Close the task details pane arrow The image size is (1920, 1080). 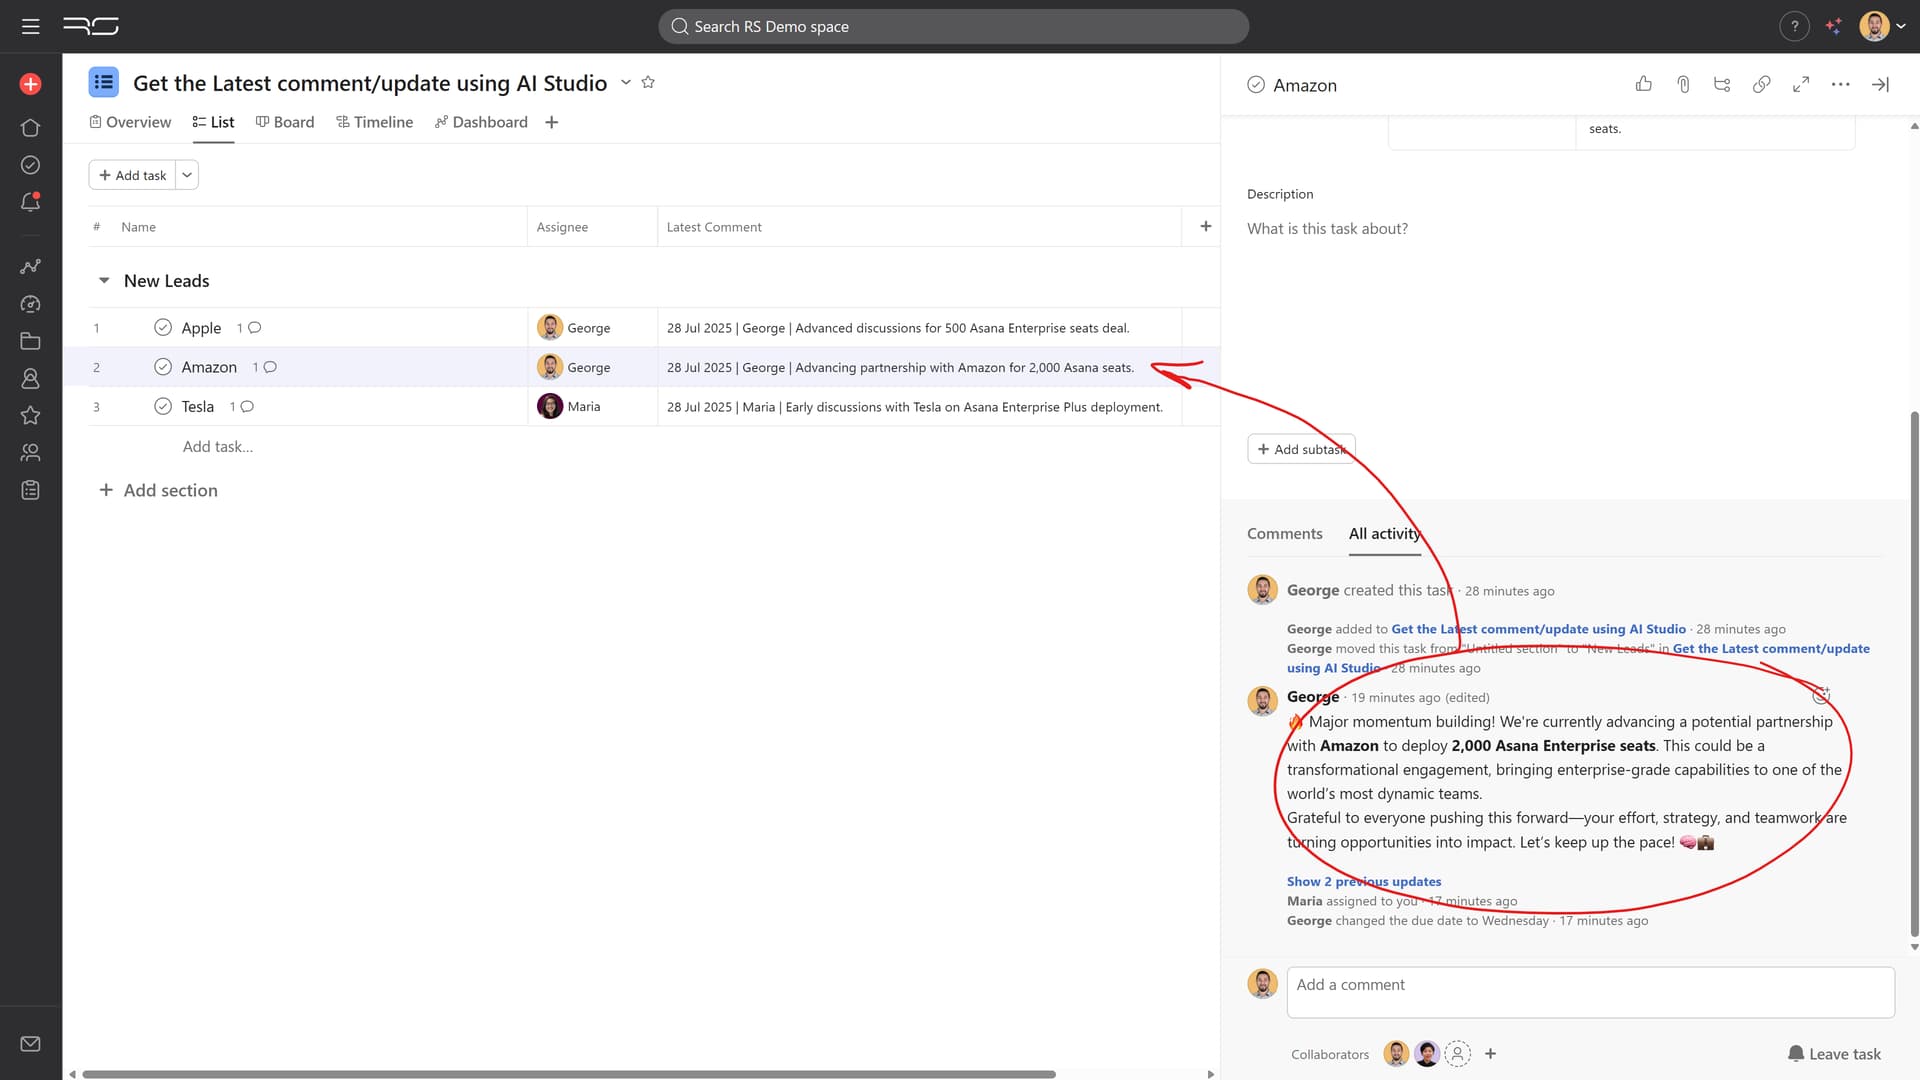[1880, 84]
